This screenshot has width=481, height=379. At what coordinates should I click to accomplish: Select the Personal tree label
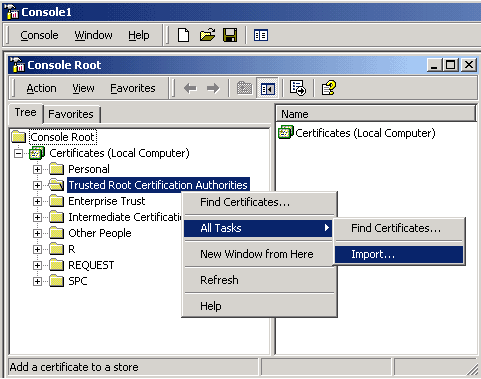(89, 169)
